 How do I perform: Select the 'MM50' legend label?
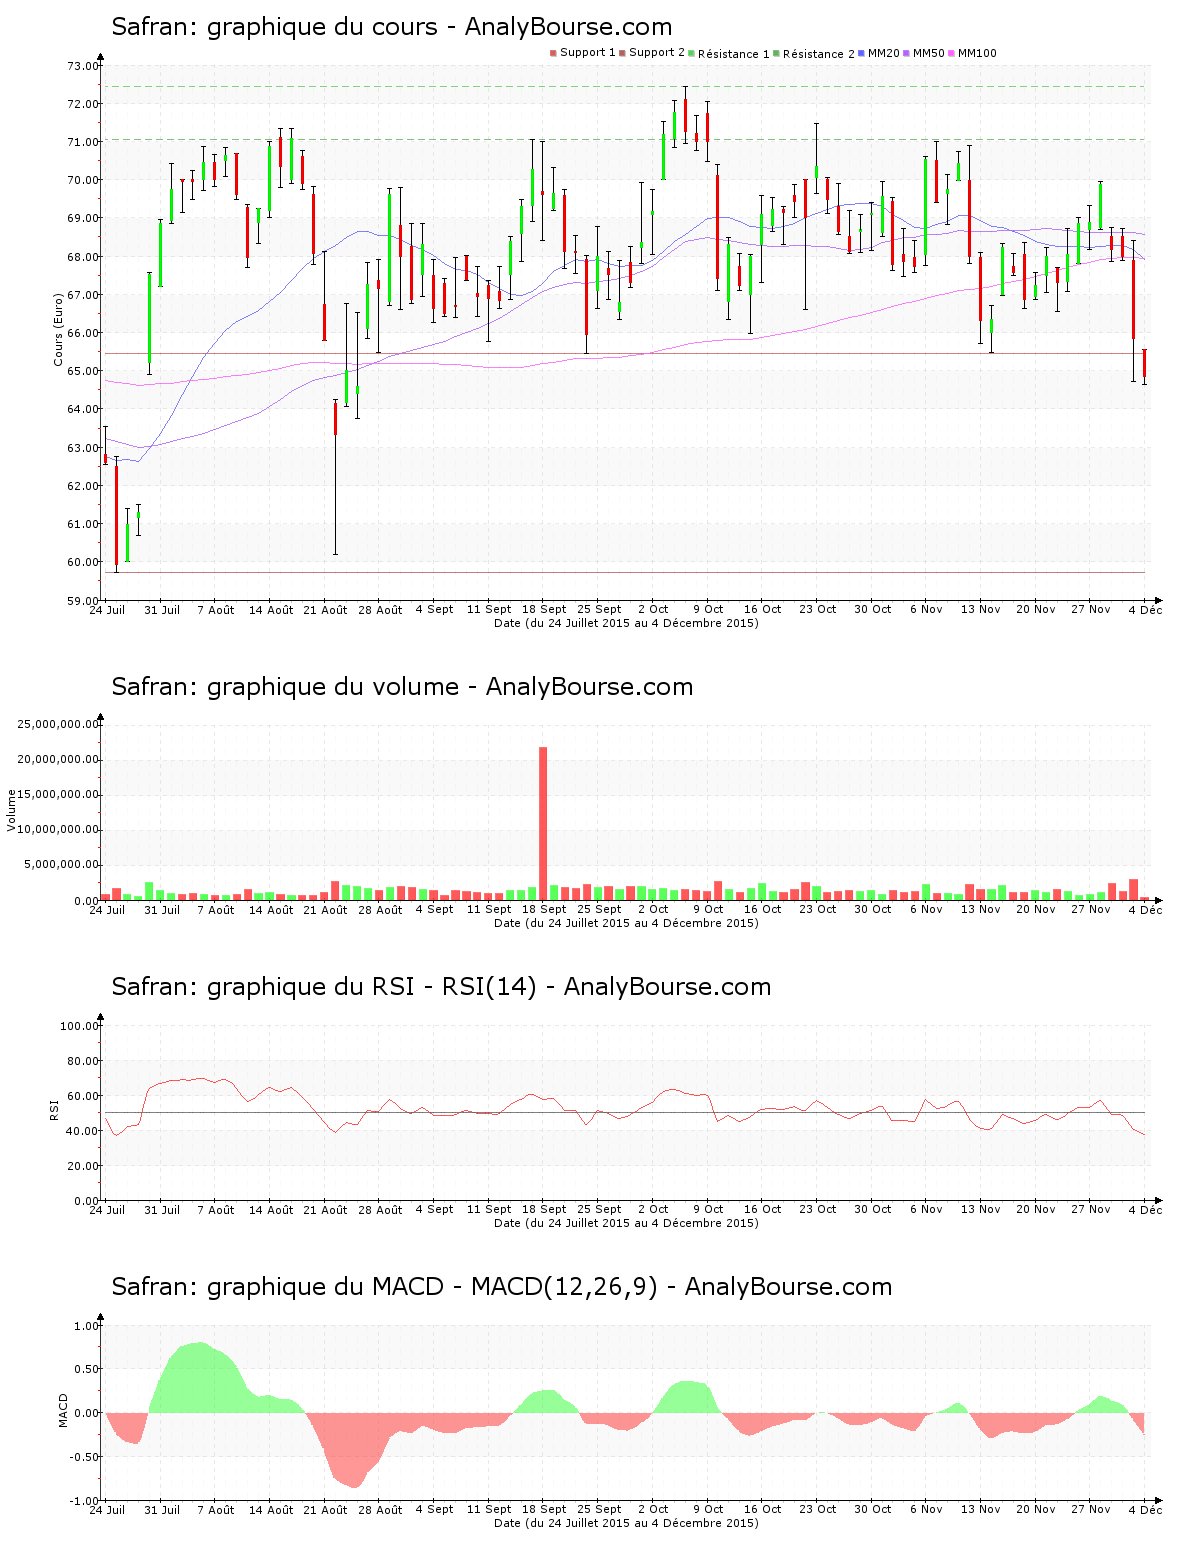[x=929, y=53]
